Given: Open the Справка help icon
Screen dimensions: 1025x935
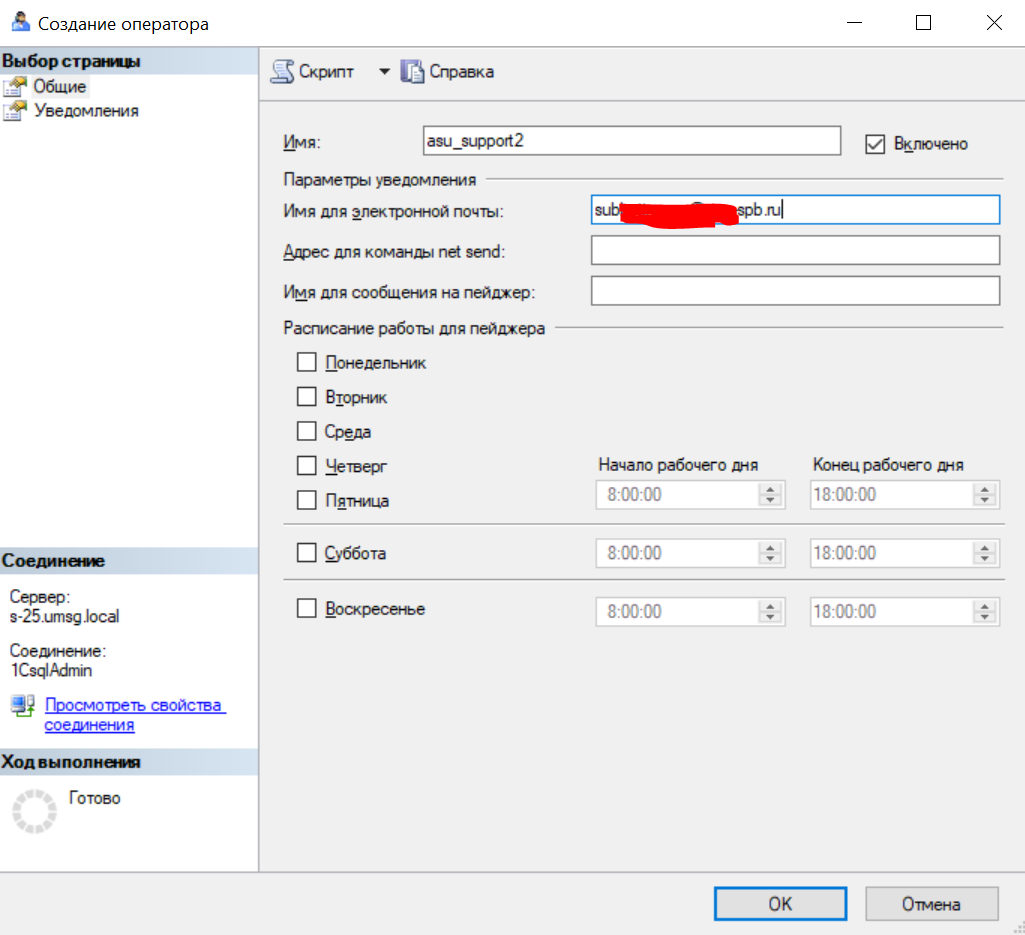Looking at the screenshot, I should pyautogui.click(x=412, y=72).
